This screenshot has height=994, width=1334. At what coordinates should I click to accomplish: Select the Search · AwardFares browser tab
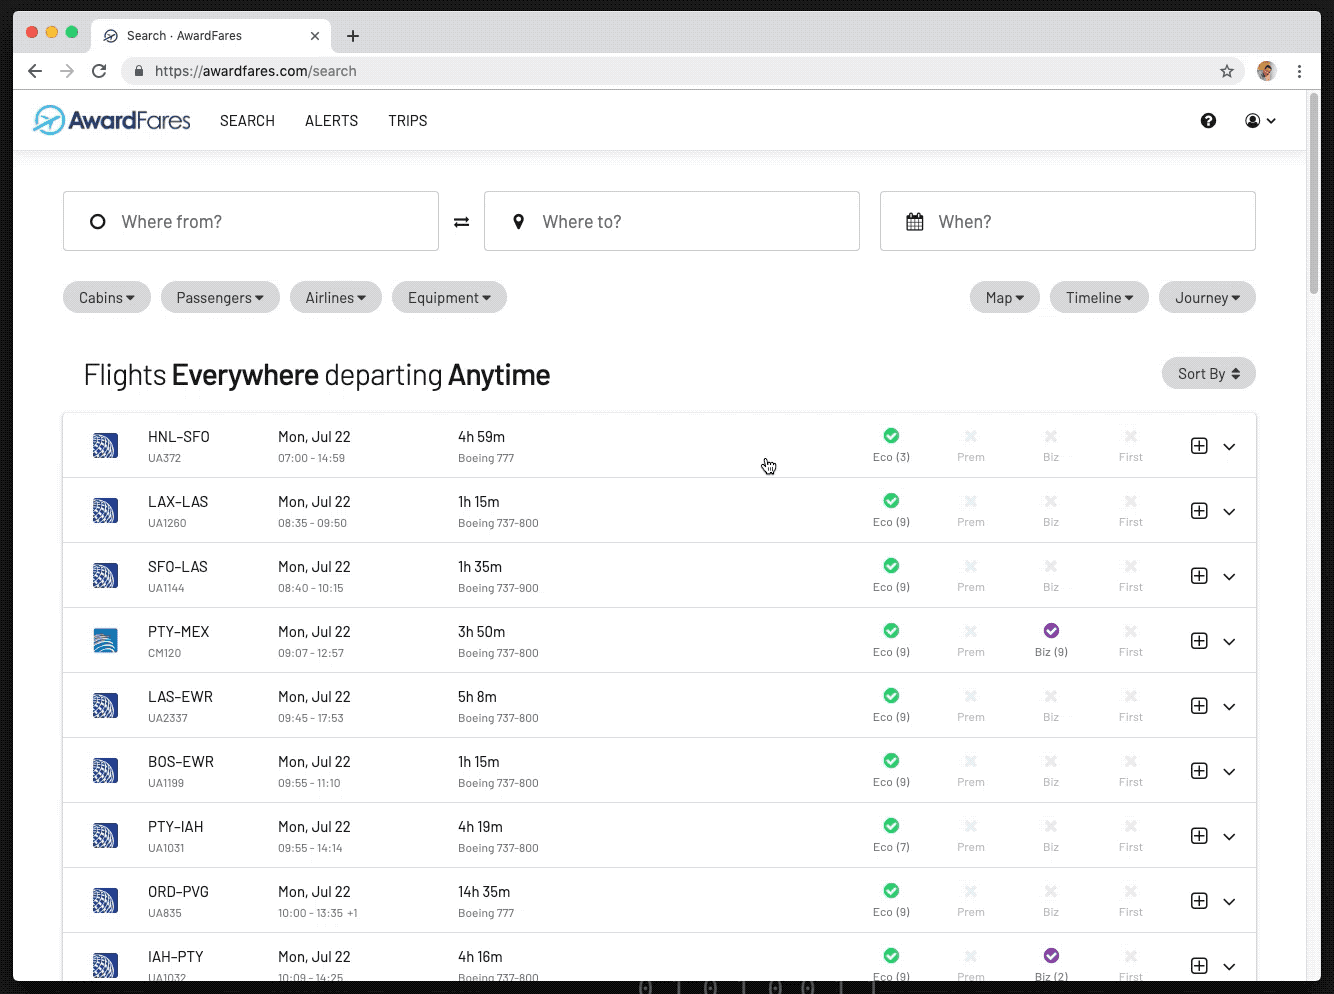212,36
